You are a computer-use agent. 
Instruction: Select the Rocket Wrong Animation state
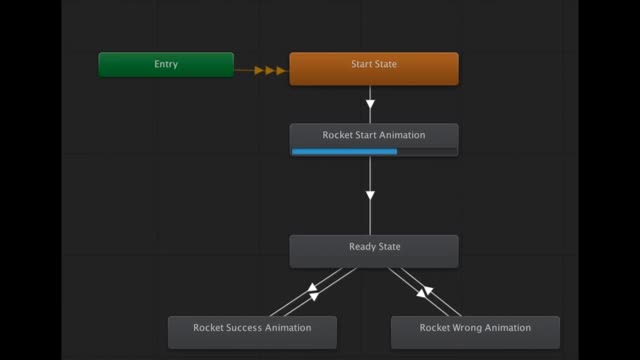(476, 332)
